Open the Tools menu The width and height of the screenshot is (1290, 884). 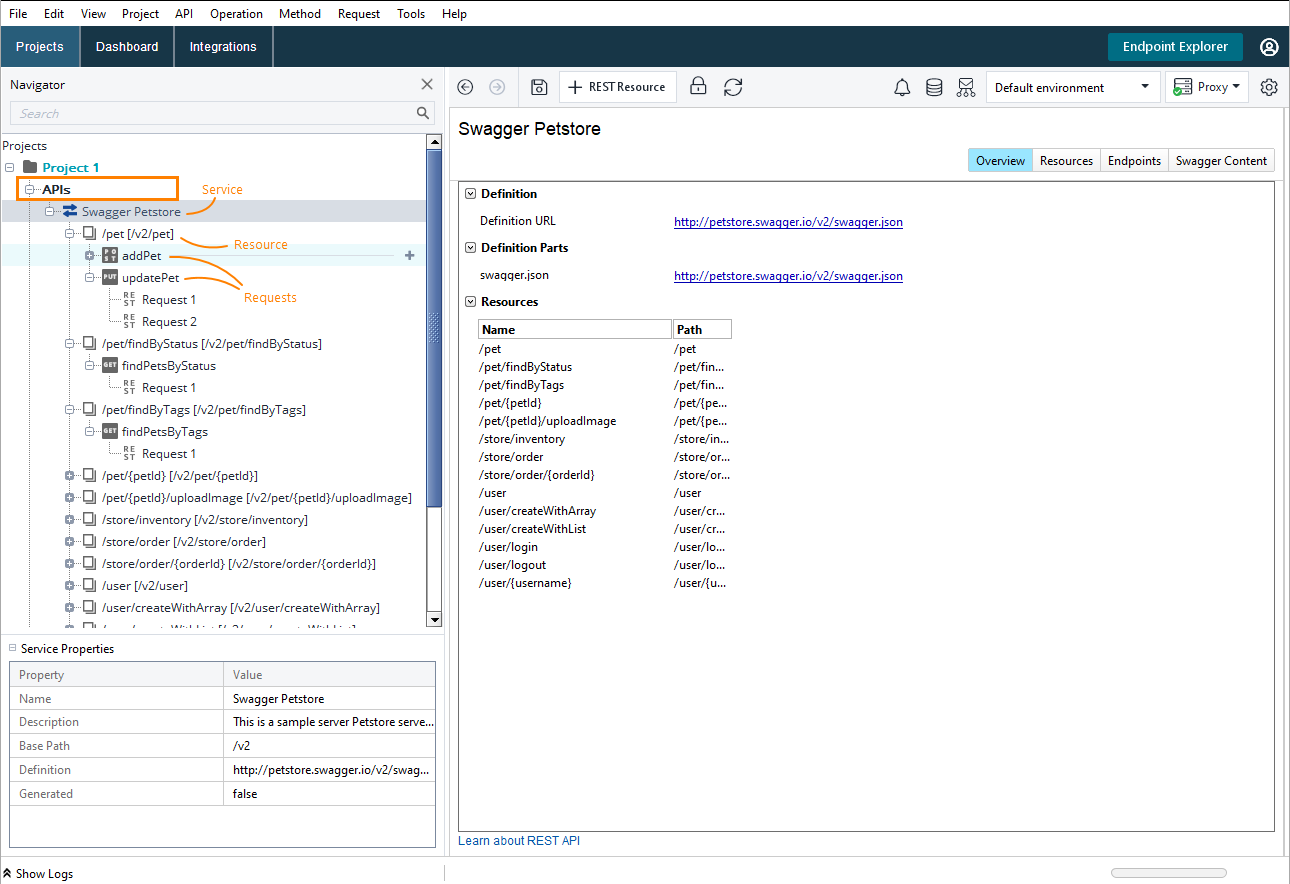click(x=411, y=14)
